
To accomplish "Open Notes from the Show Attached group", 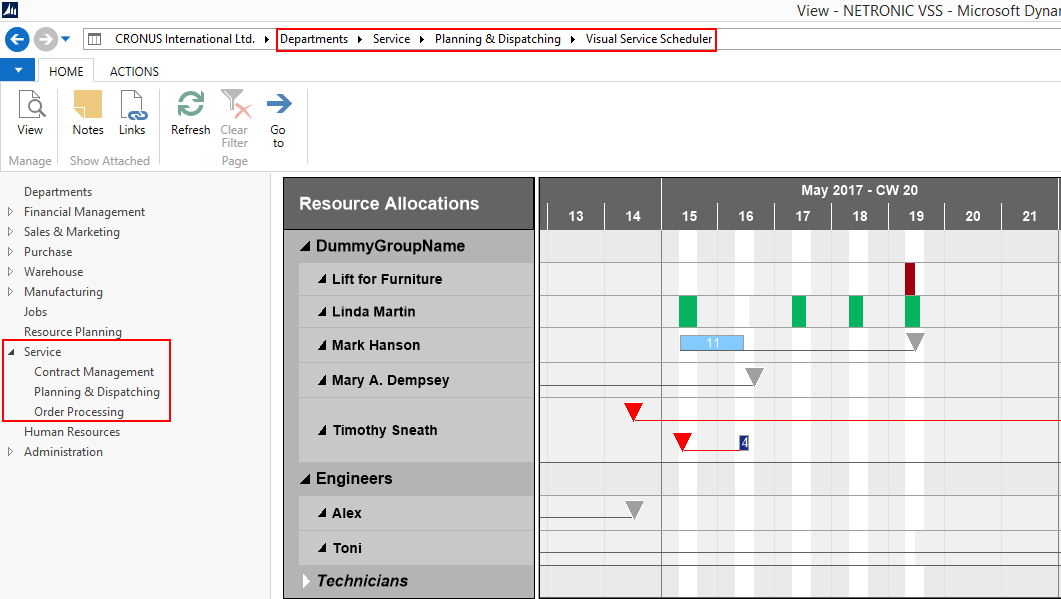I will pos(88,110).
